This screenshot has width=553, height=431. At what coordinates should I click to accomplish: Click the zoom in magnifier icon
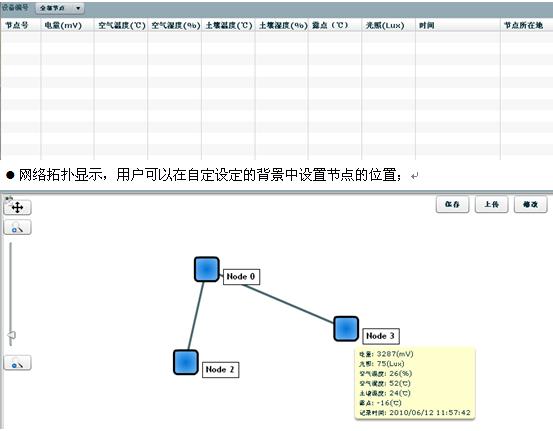[x=17, y=227]
